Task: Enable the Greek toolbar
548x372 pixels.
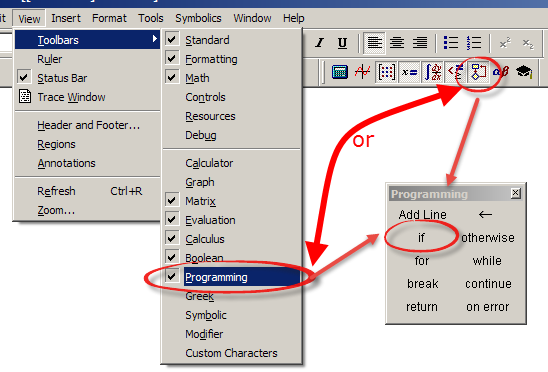Action: (x=231, y=296)
